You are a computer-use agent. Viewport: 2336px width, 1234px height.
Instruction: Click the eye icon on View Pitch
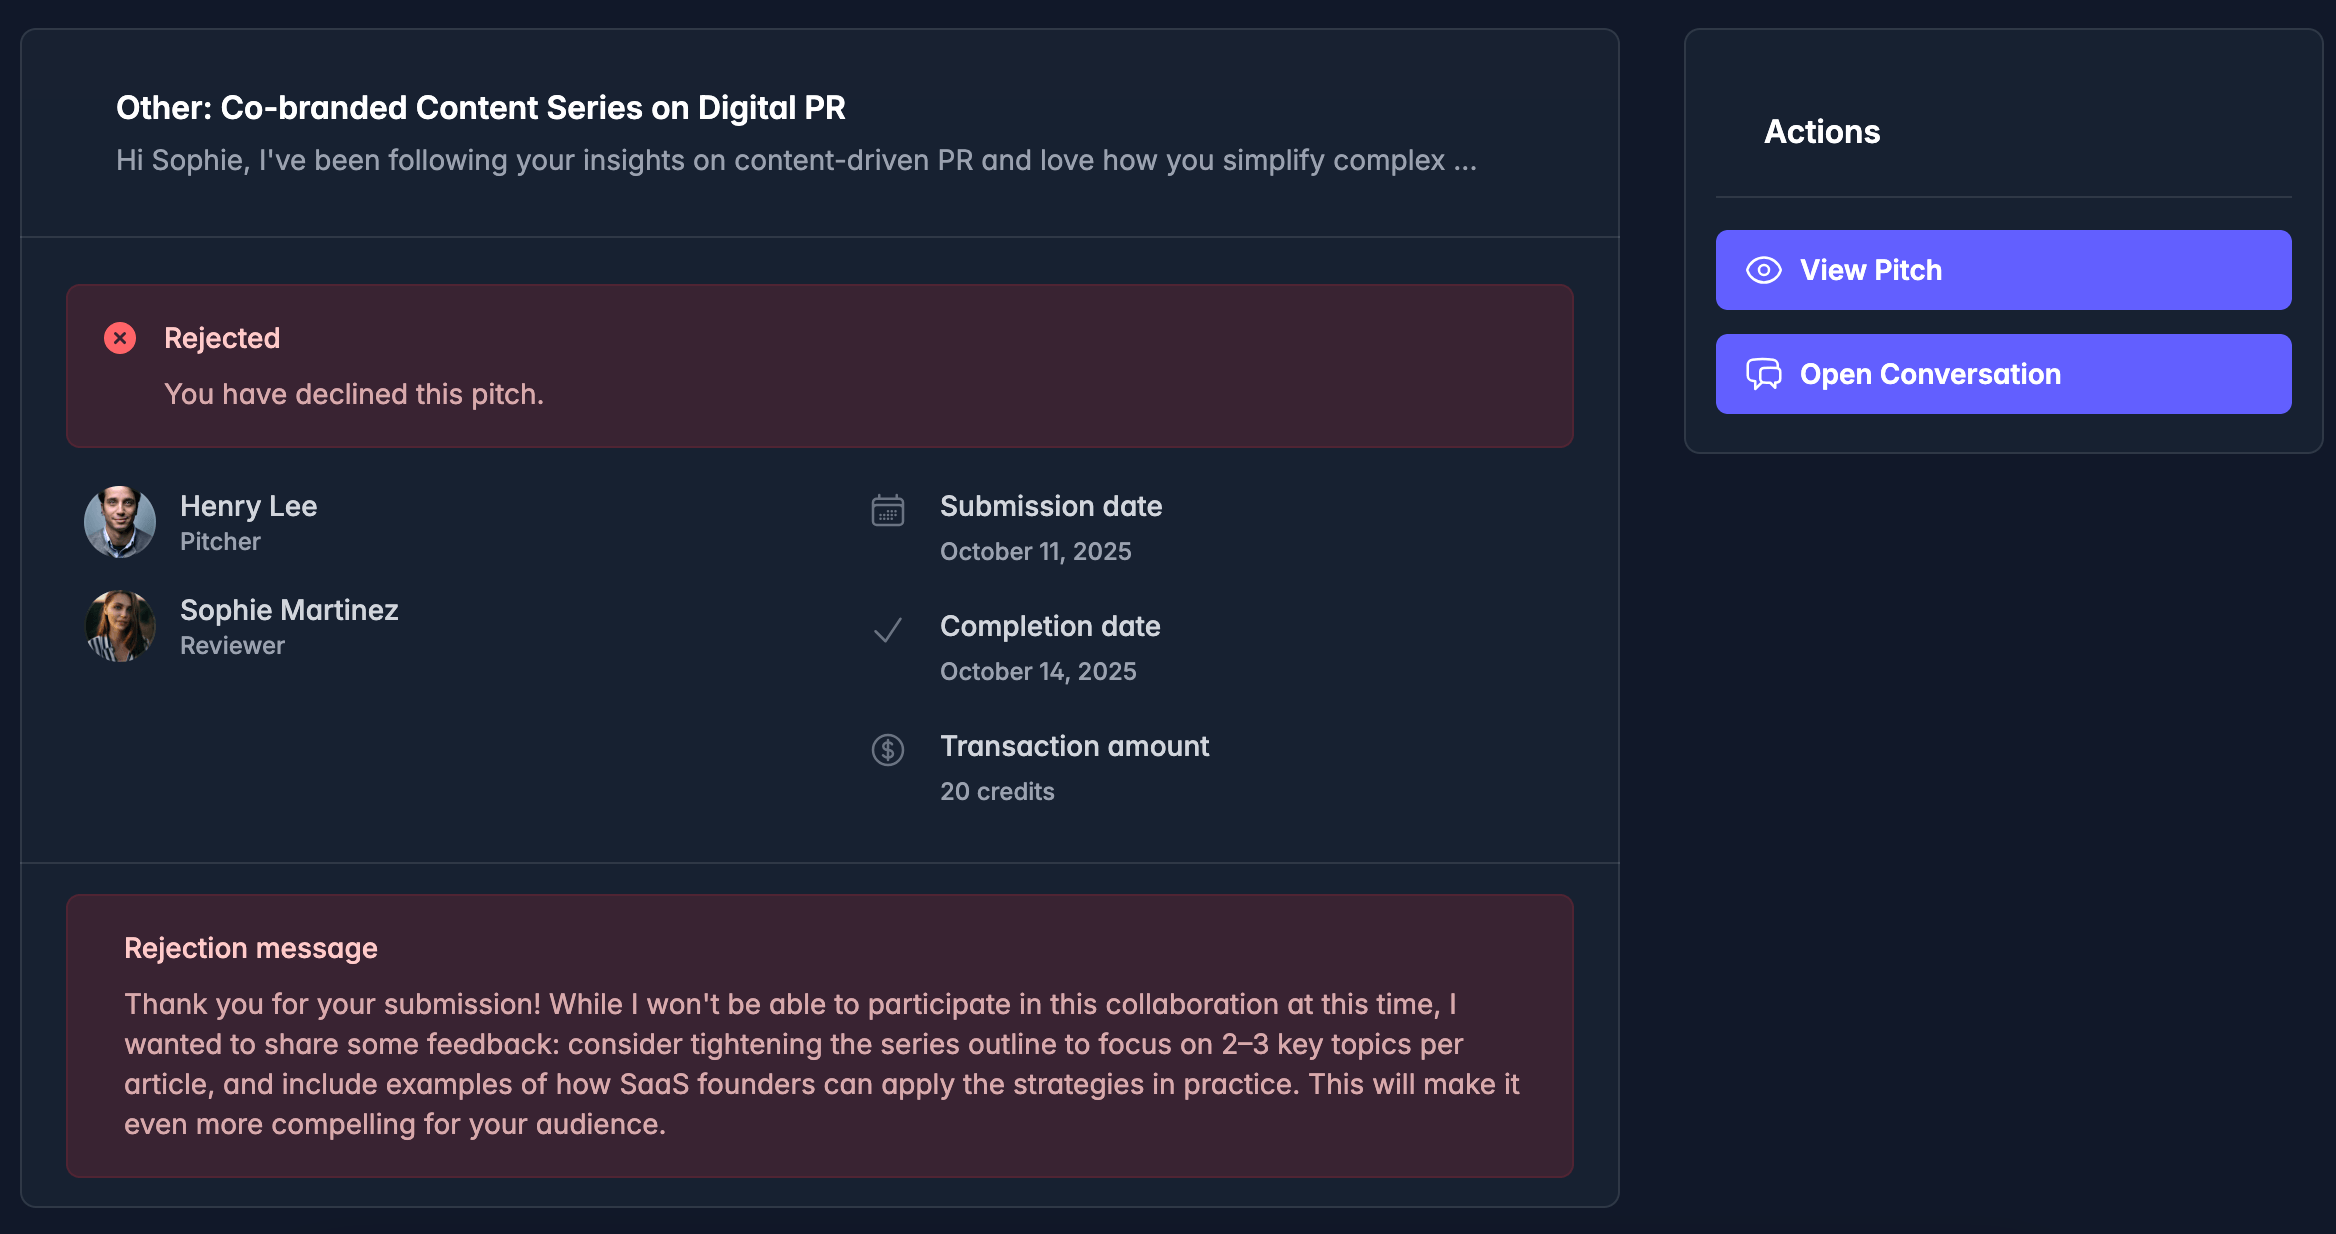tap(1764, 269)
